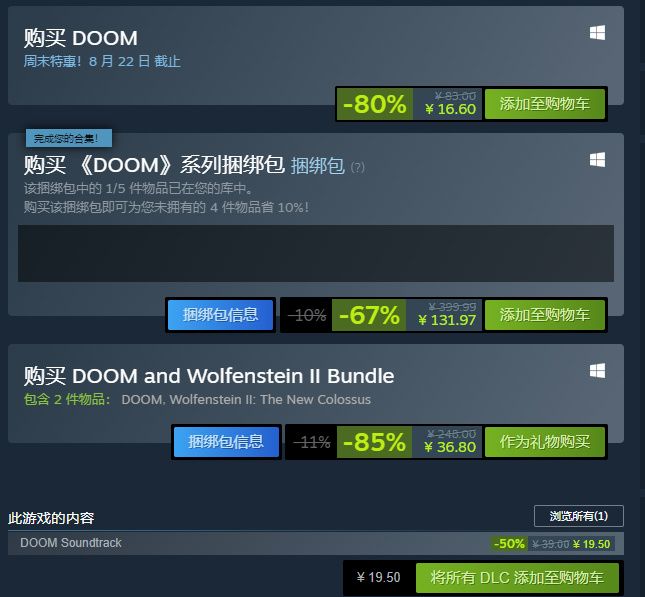Viewport: 645px width, 597px height.
Task: Click Windows icon in DOOM purchase box
Action: 597,33
